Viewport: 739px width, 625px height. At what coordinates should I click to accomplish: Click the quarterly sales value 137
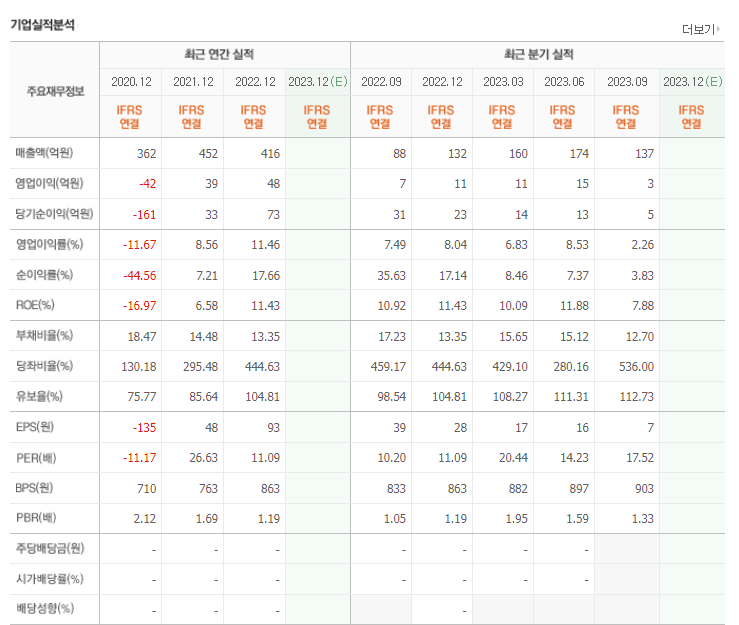click(644, 154)
